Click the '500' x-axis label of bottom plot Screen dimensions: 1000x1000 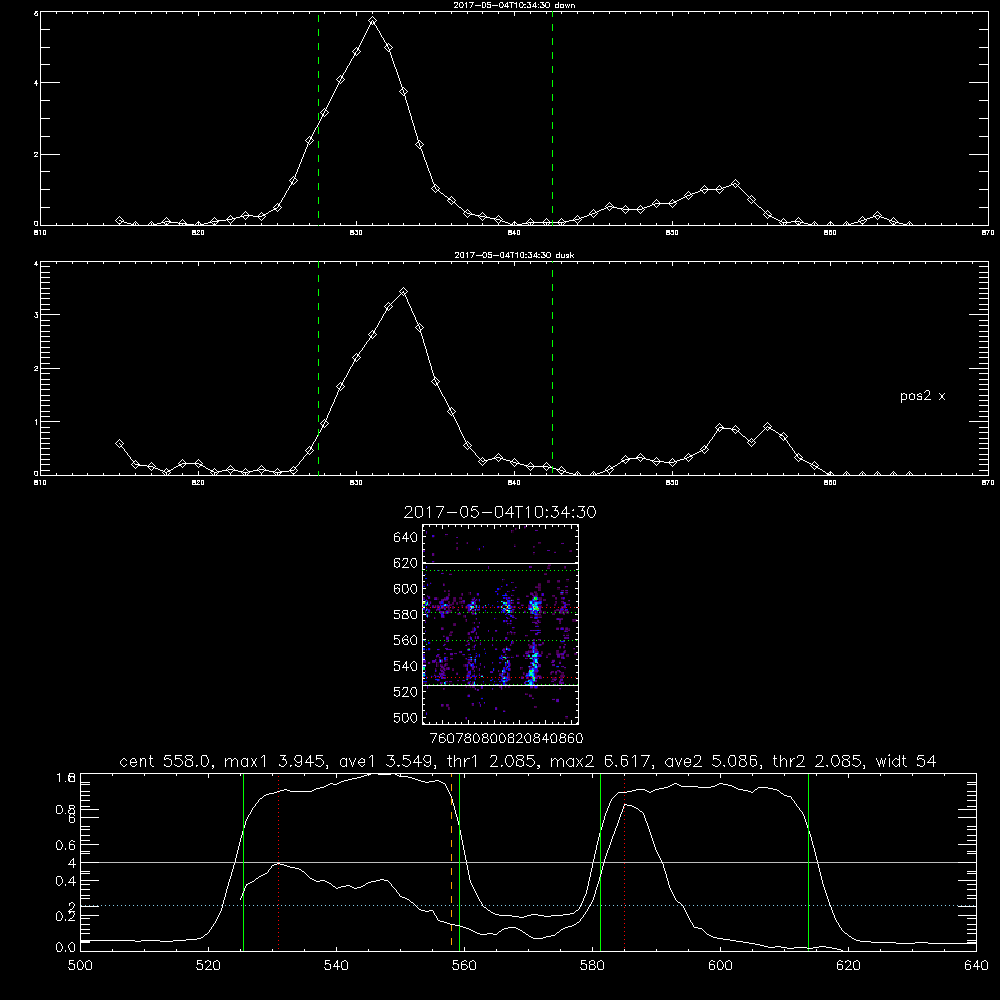[80, 966]
